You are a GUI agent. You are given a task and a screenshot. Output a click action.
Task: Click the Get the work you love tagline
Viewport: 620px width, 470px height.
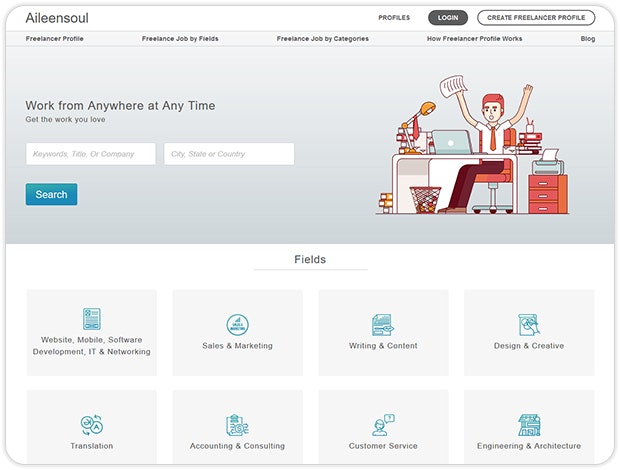point(65,119)
